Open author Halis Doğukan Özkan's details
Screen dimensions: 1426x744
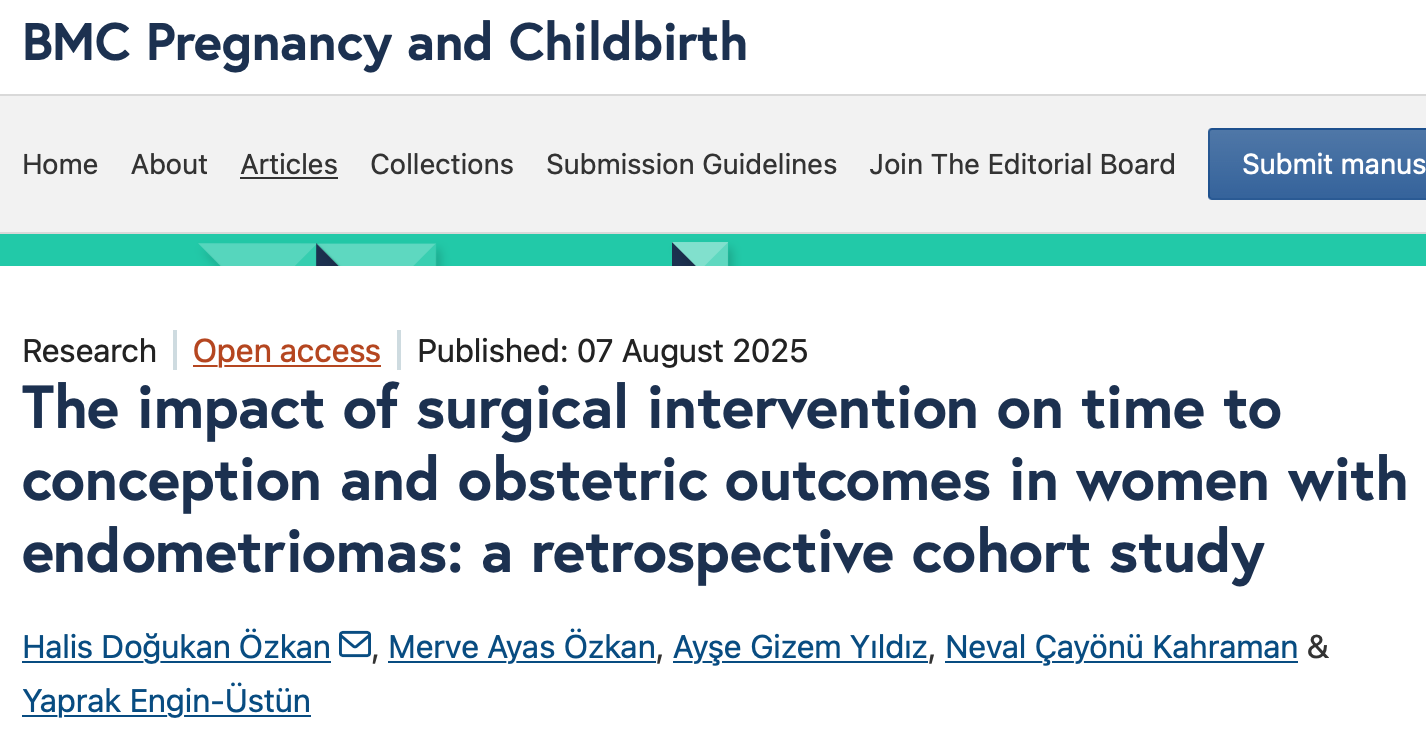177,648
